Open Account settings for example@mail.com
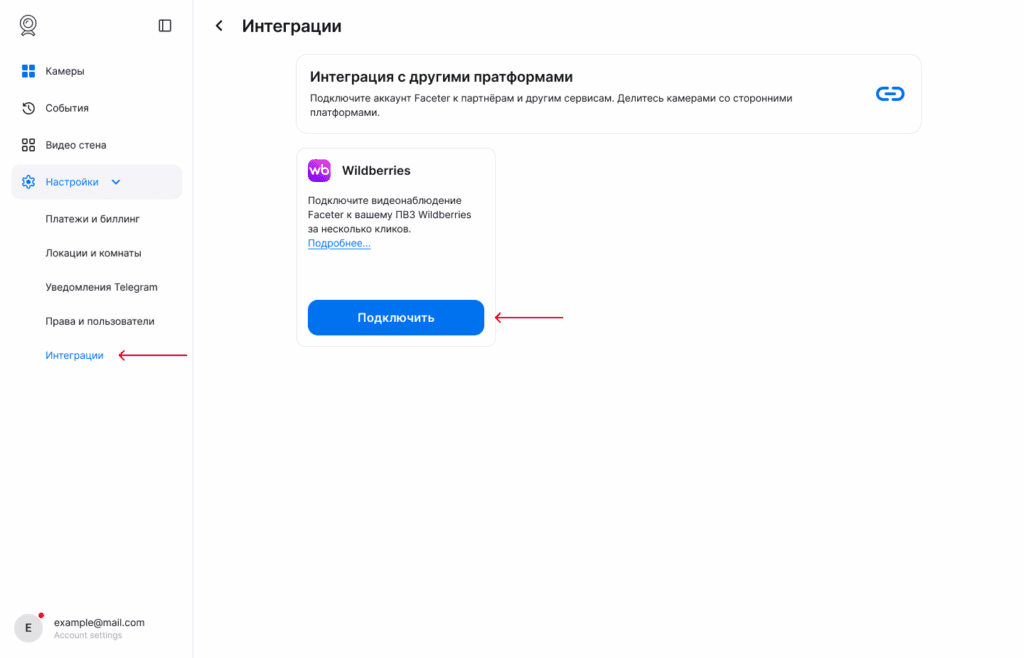This screenshot has width=1024, height=658. [x=88, y=635]
